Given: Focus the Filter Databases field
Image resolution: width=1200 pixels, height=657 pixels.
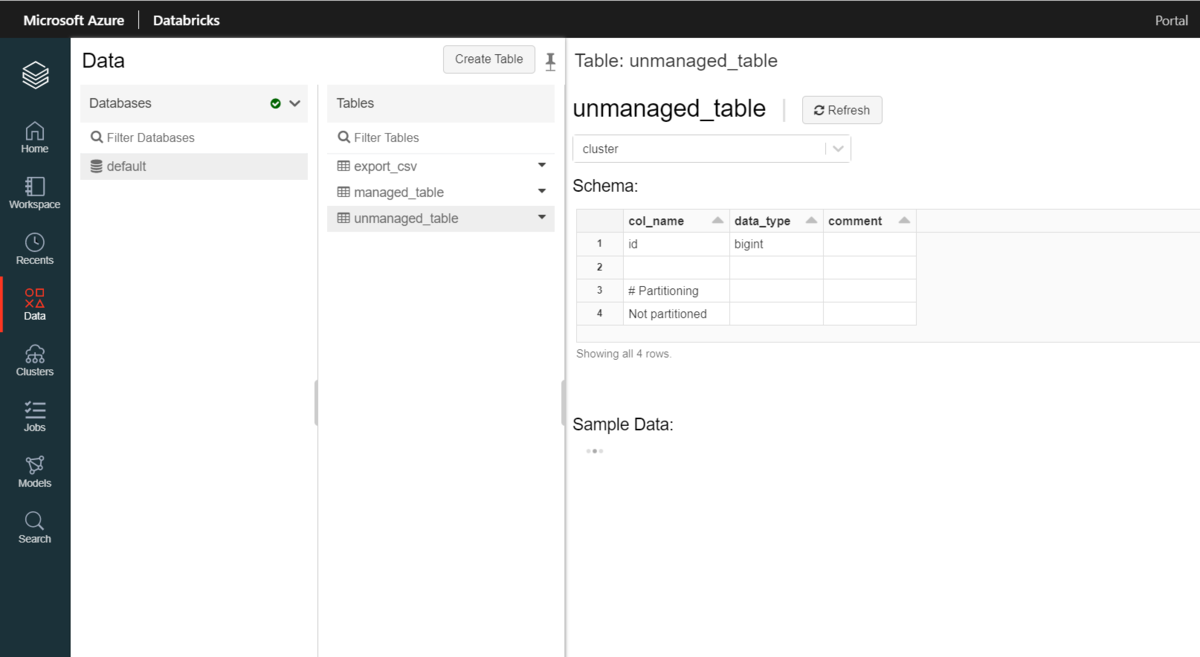Looking at the screenshot, I should click(x=194, y=137).
